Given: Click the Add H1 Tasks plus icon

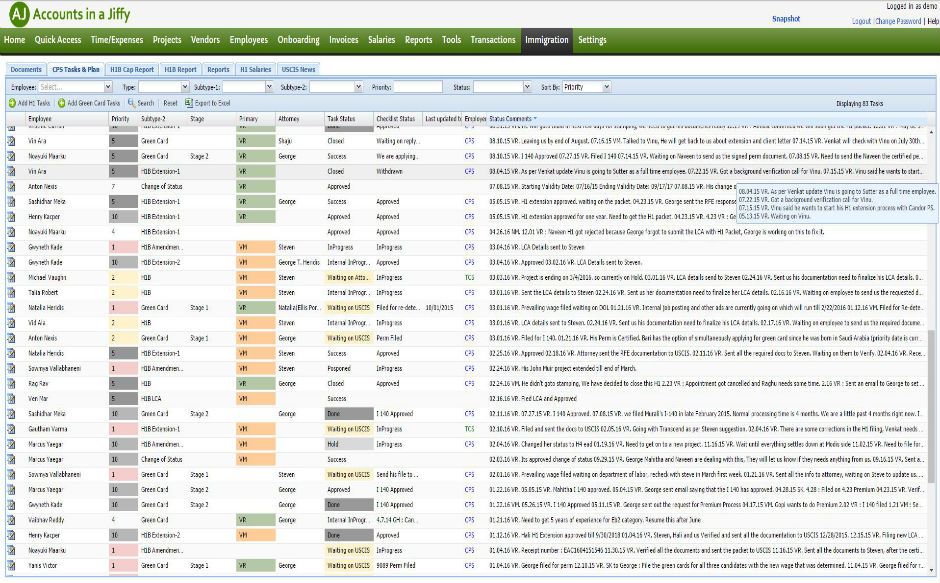Looking at the screenshot, I should 12,103.
